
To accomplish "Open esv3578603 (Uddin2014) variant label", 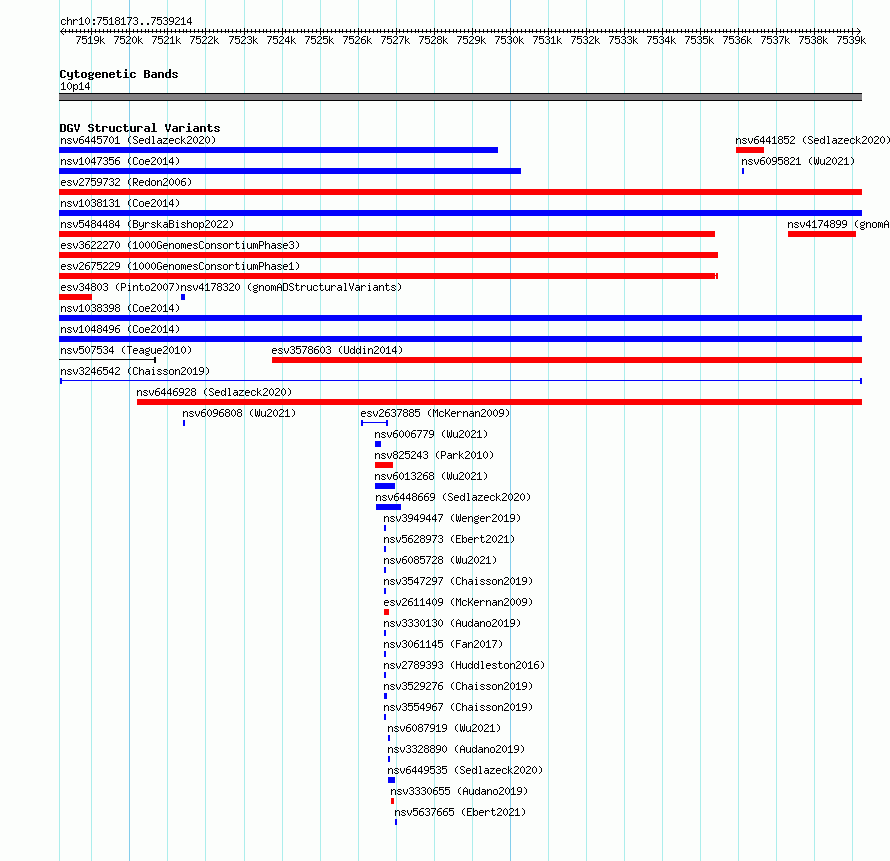I will [337, 350].
